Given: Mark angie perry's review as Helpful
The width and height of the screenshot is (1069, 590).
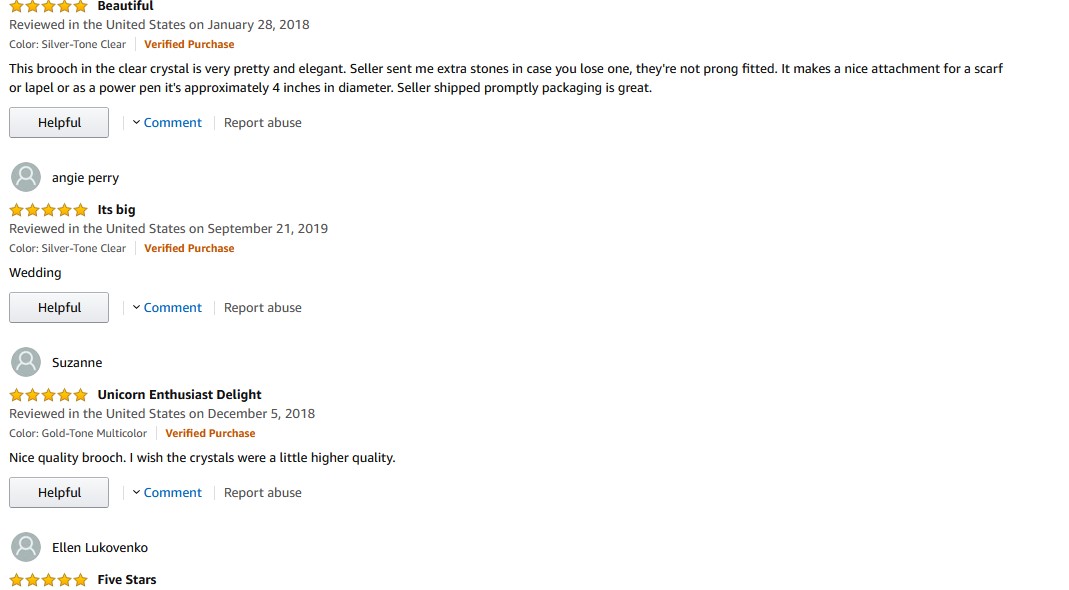Looking at the screenshot, I should (x=59, y=308).
